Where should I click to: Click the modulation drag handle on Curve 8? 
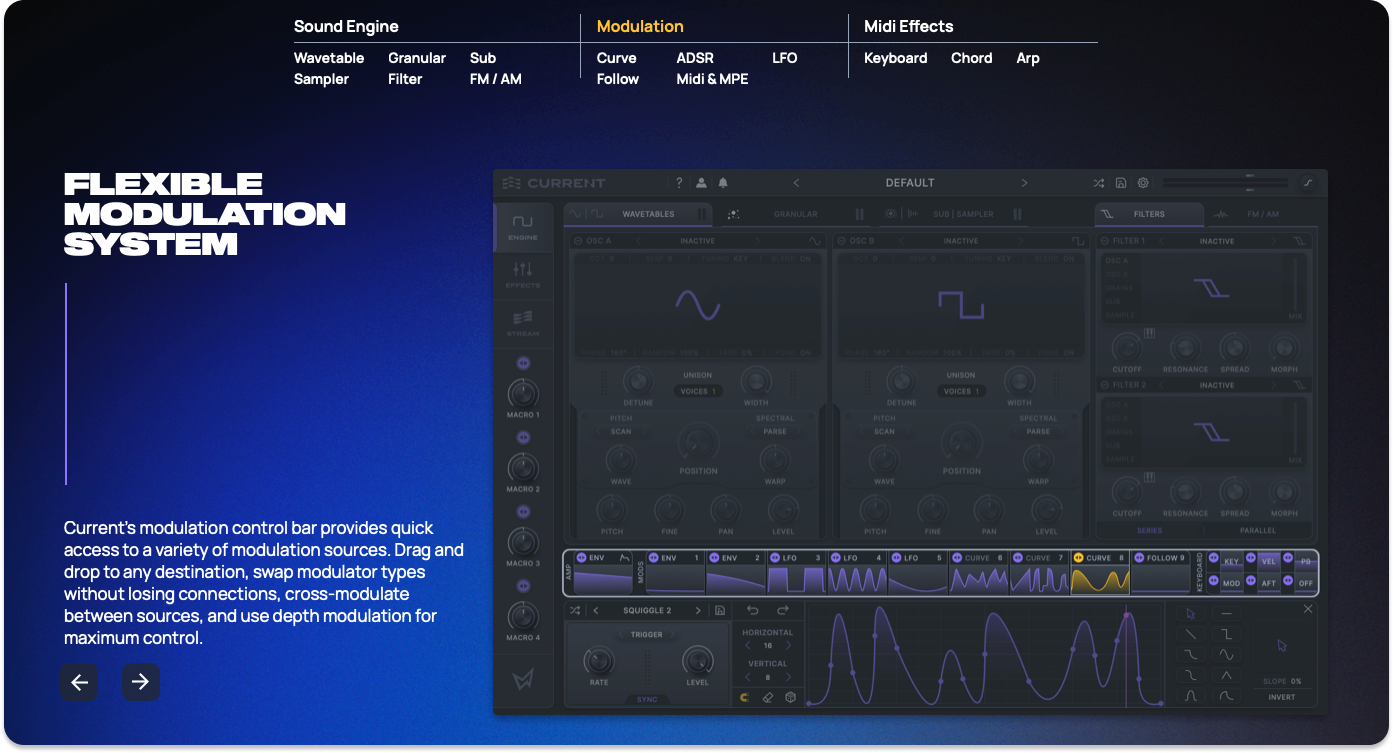tap(1079, 558)
